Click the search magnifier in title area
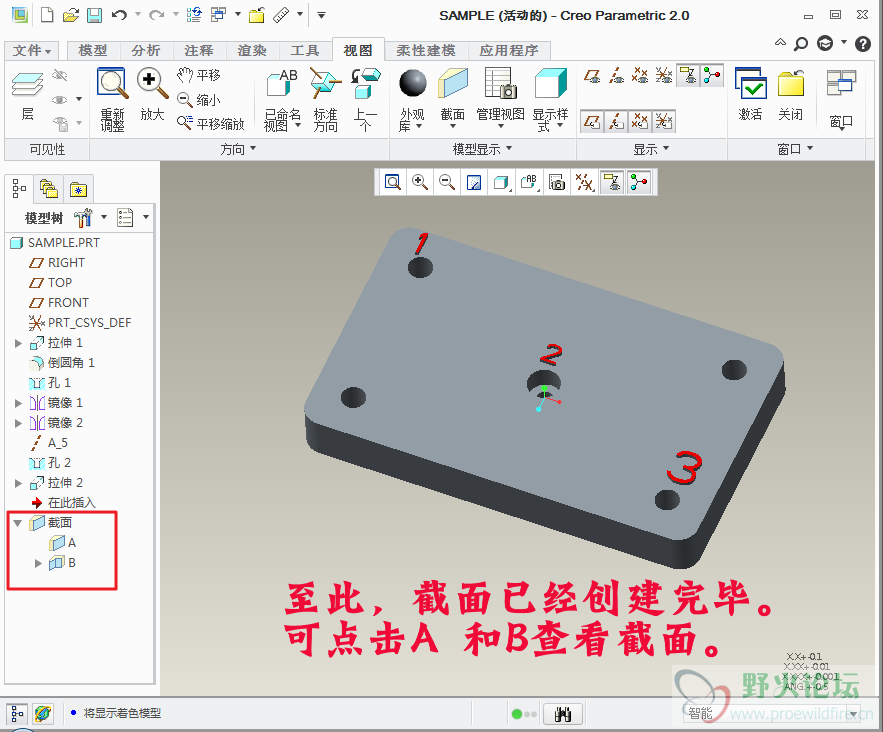This screenshot has height=732, width=883. click(800, 43)
